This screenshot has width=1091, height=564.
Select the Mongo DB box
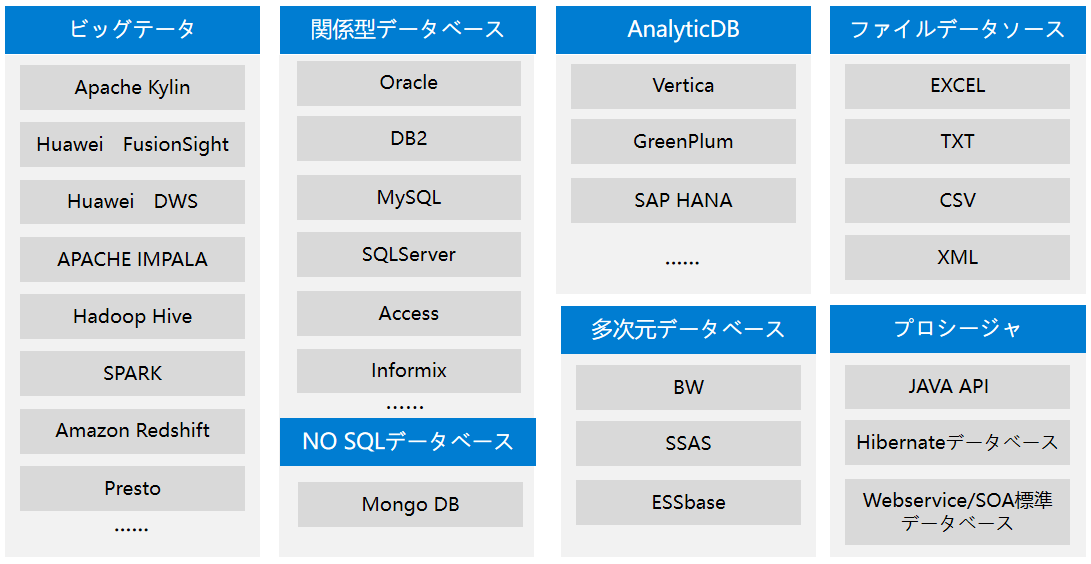(411, 504)
